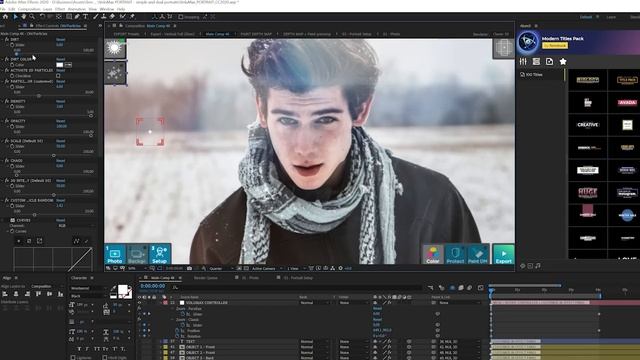Click the favorites star icon in Modern Titles panel
Image resolution: width=640 pixels, height=360 pixels.
pyautogui.click(x=563, y=61)
